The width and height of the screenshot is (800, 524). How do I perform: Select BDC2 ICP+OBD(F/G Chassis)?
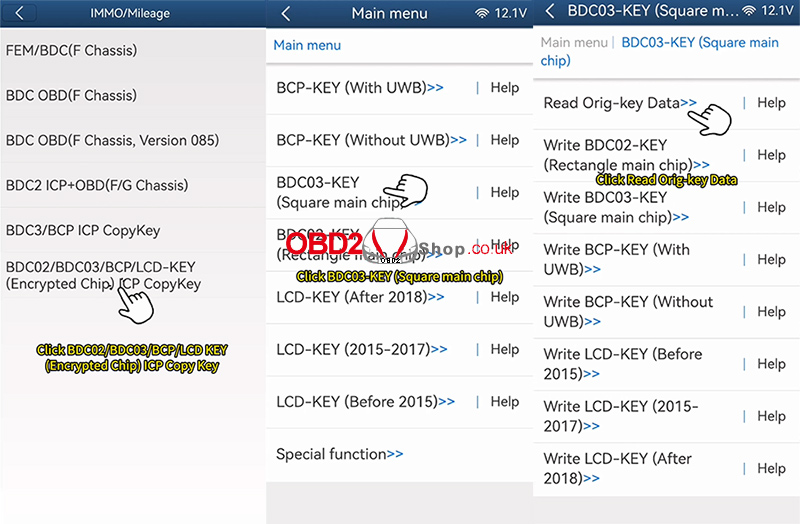(x=133, y=185)
